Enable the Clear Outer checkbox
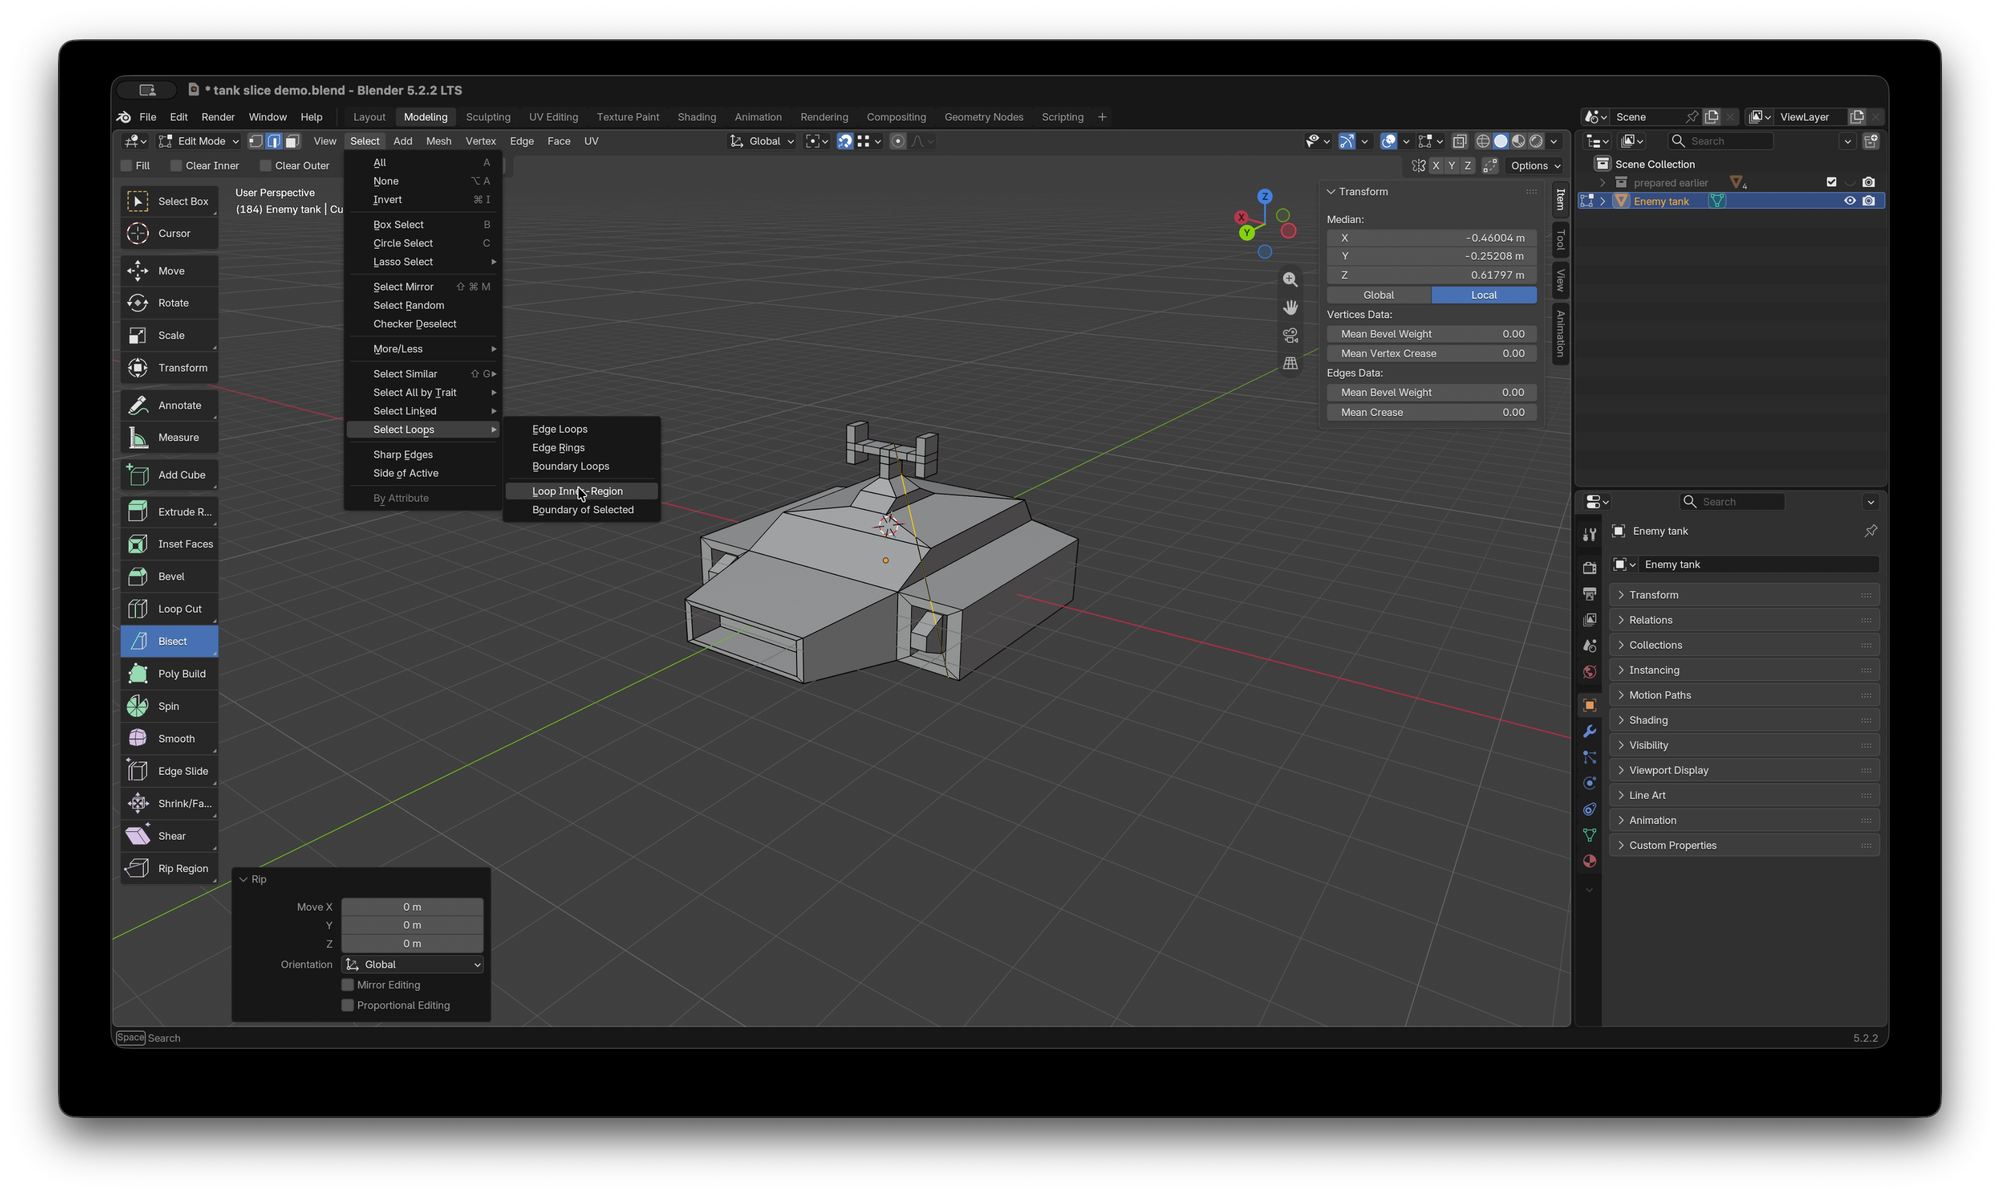2000x1195 pixels. click(265, 166)
